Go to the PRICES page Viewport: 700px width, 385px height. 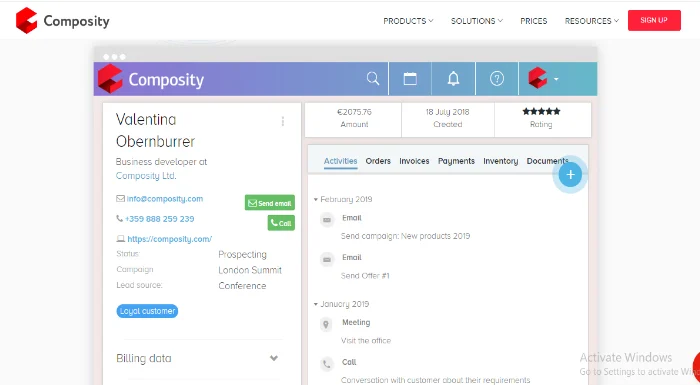point(533,21)
